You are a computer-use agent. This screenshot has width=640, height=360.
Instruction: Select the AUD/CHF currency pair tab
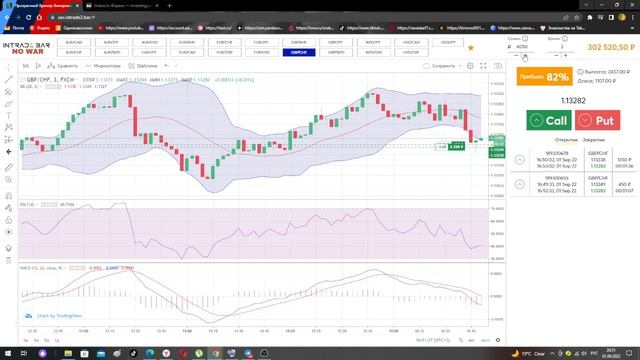point(74,52)
